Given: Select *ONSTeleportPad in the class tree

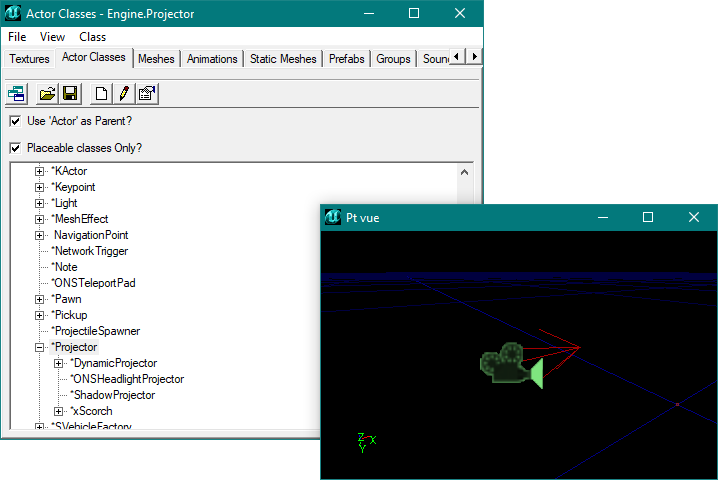Looking at the screenshot, I should pyautogui.click(x=93, y=283).
